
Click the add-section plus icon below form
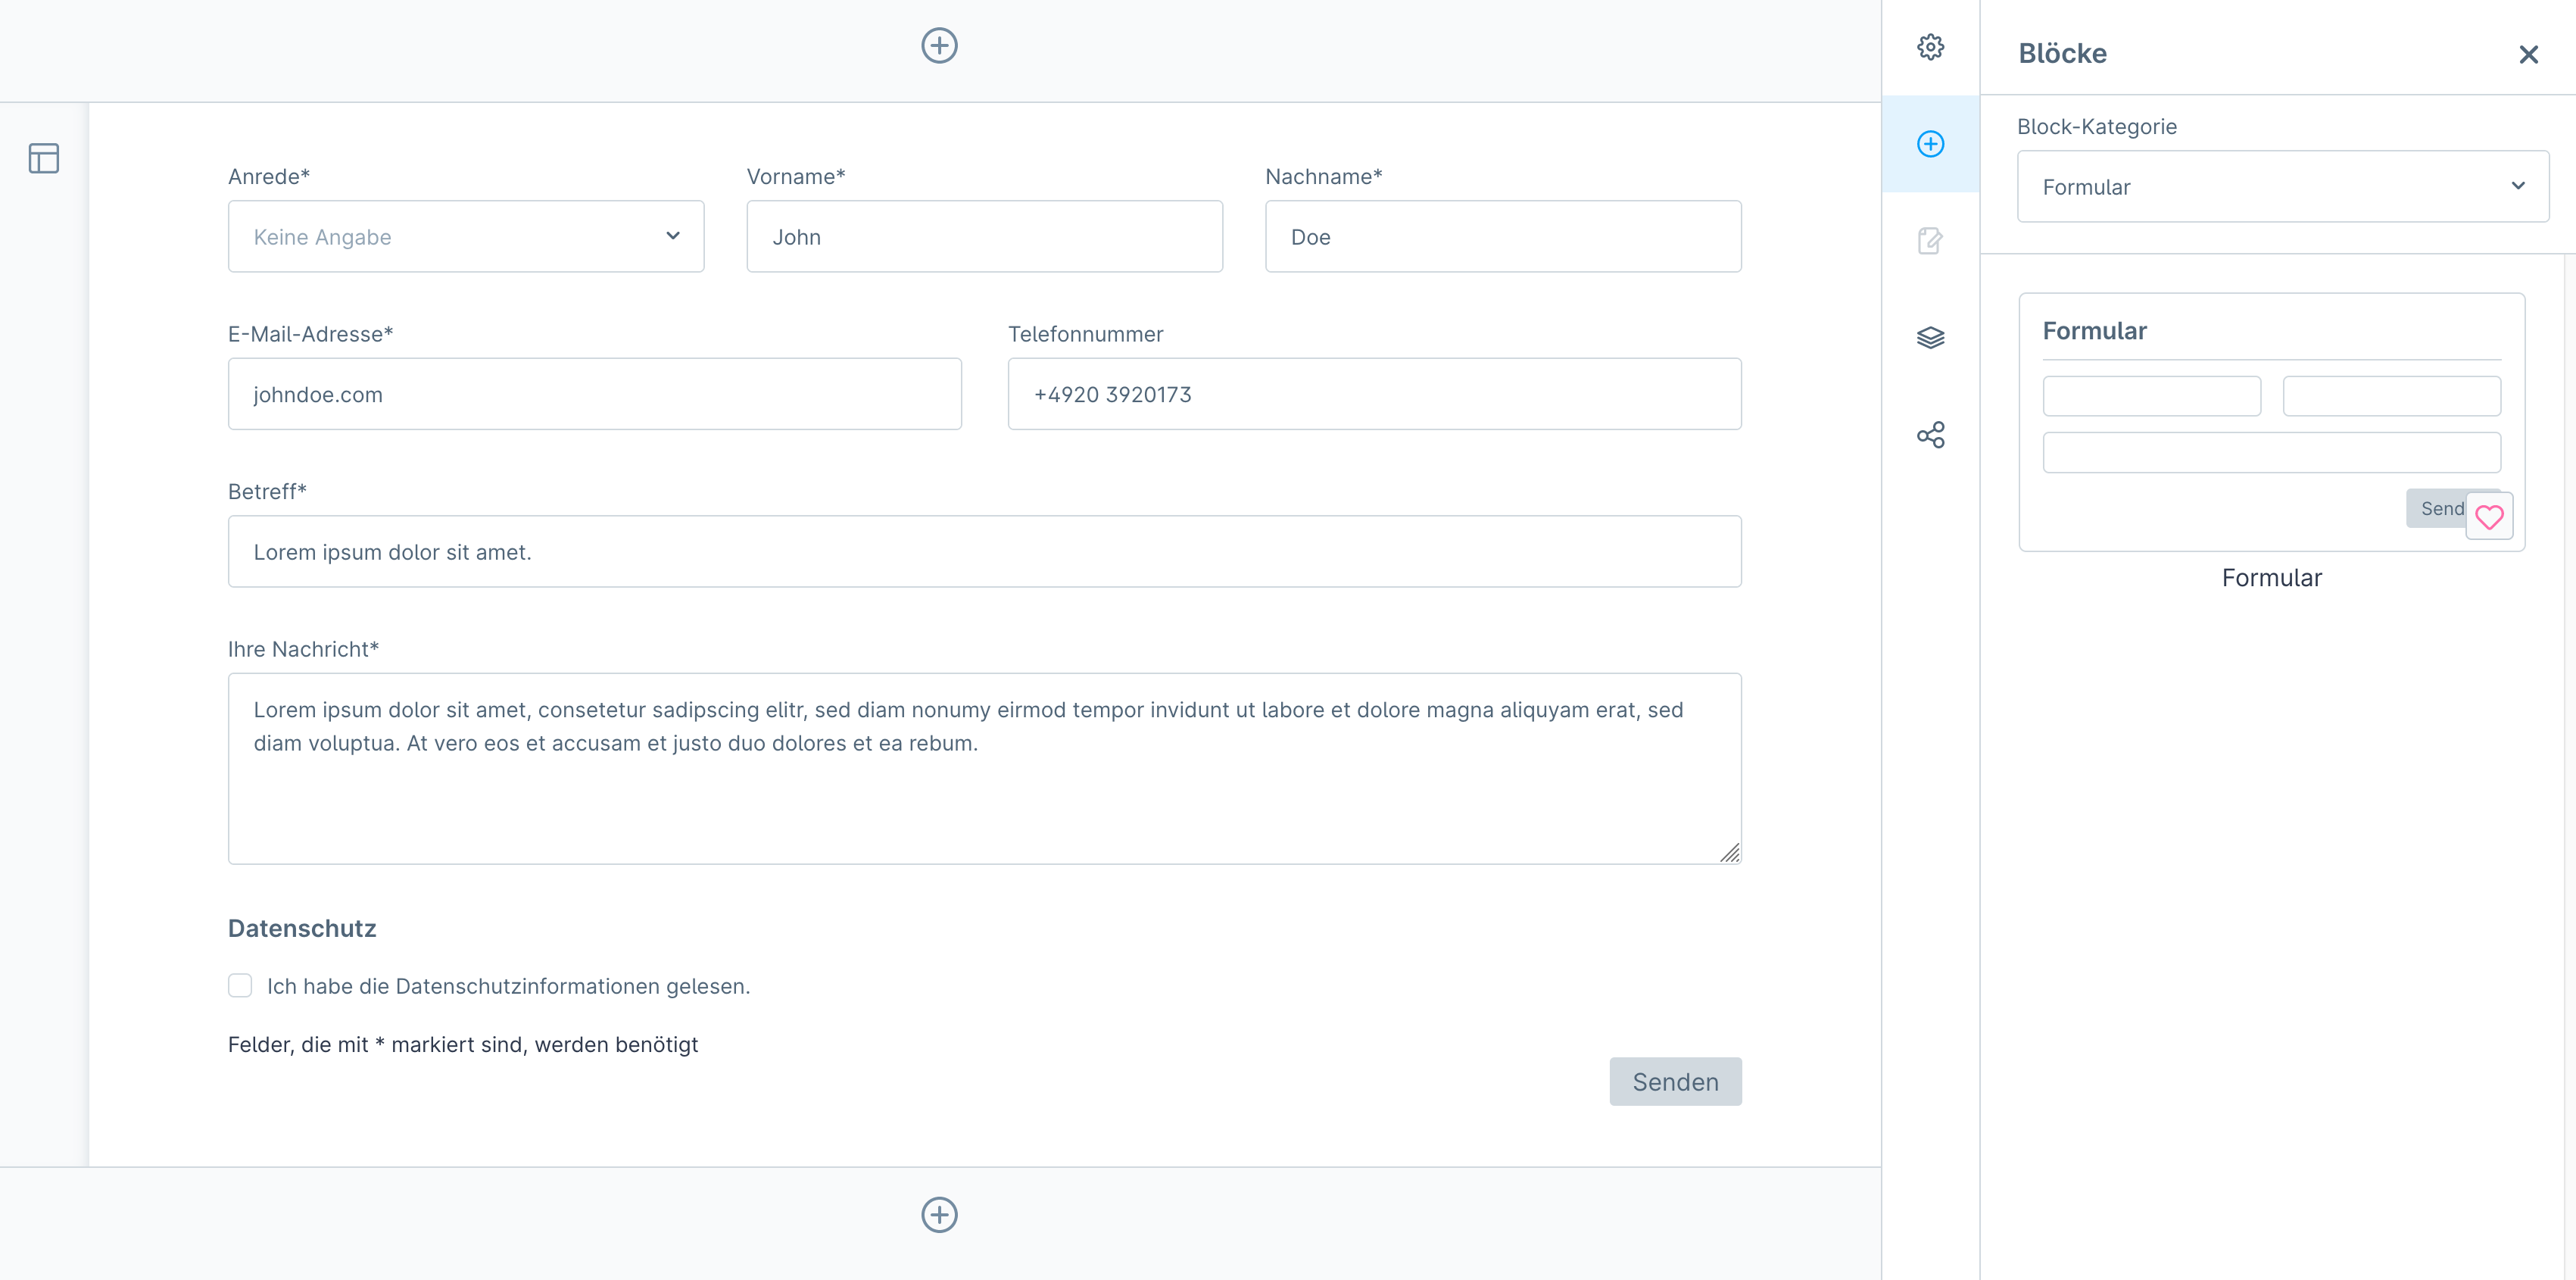click(x=939, y=1215)
